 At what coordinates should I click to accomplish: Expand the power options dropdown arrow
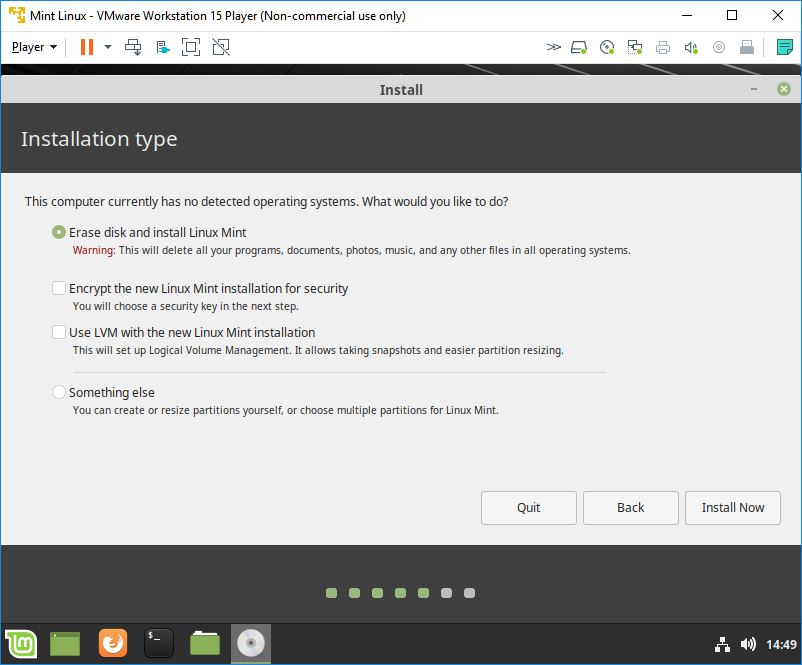(x=107, y=47)
